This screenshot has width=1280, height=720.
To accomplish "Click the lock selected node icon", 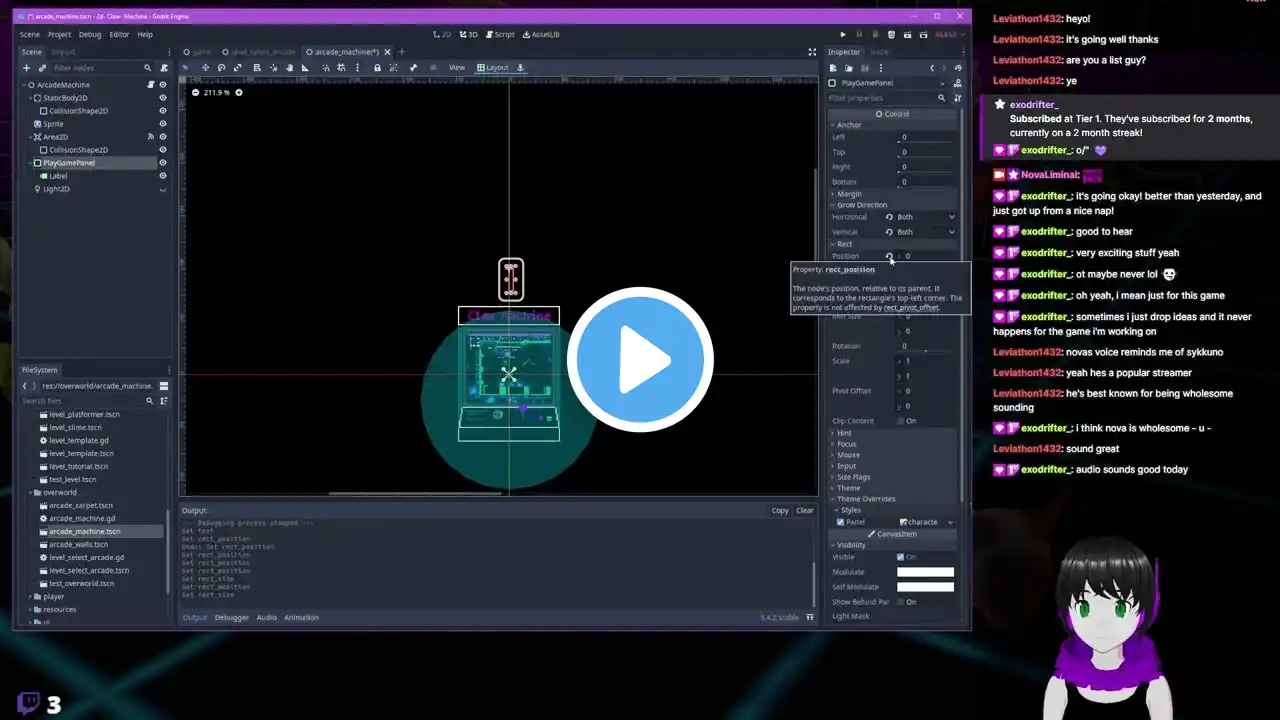I will point(377,68).
